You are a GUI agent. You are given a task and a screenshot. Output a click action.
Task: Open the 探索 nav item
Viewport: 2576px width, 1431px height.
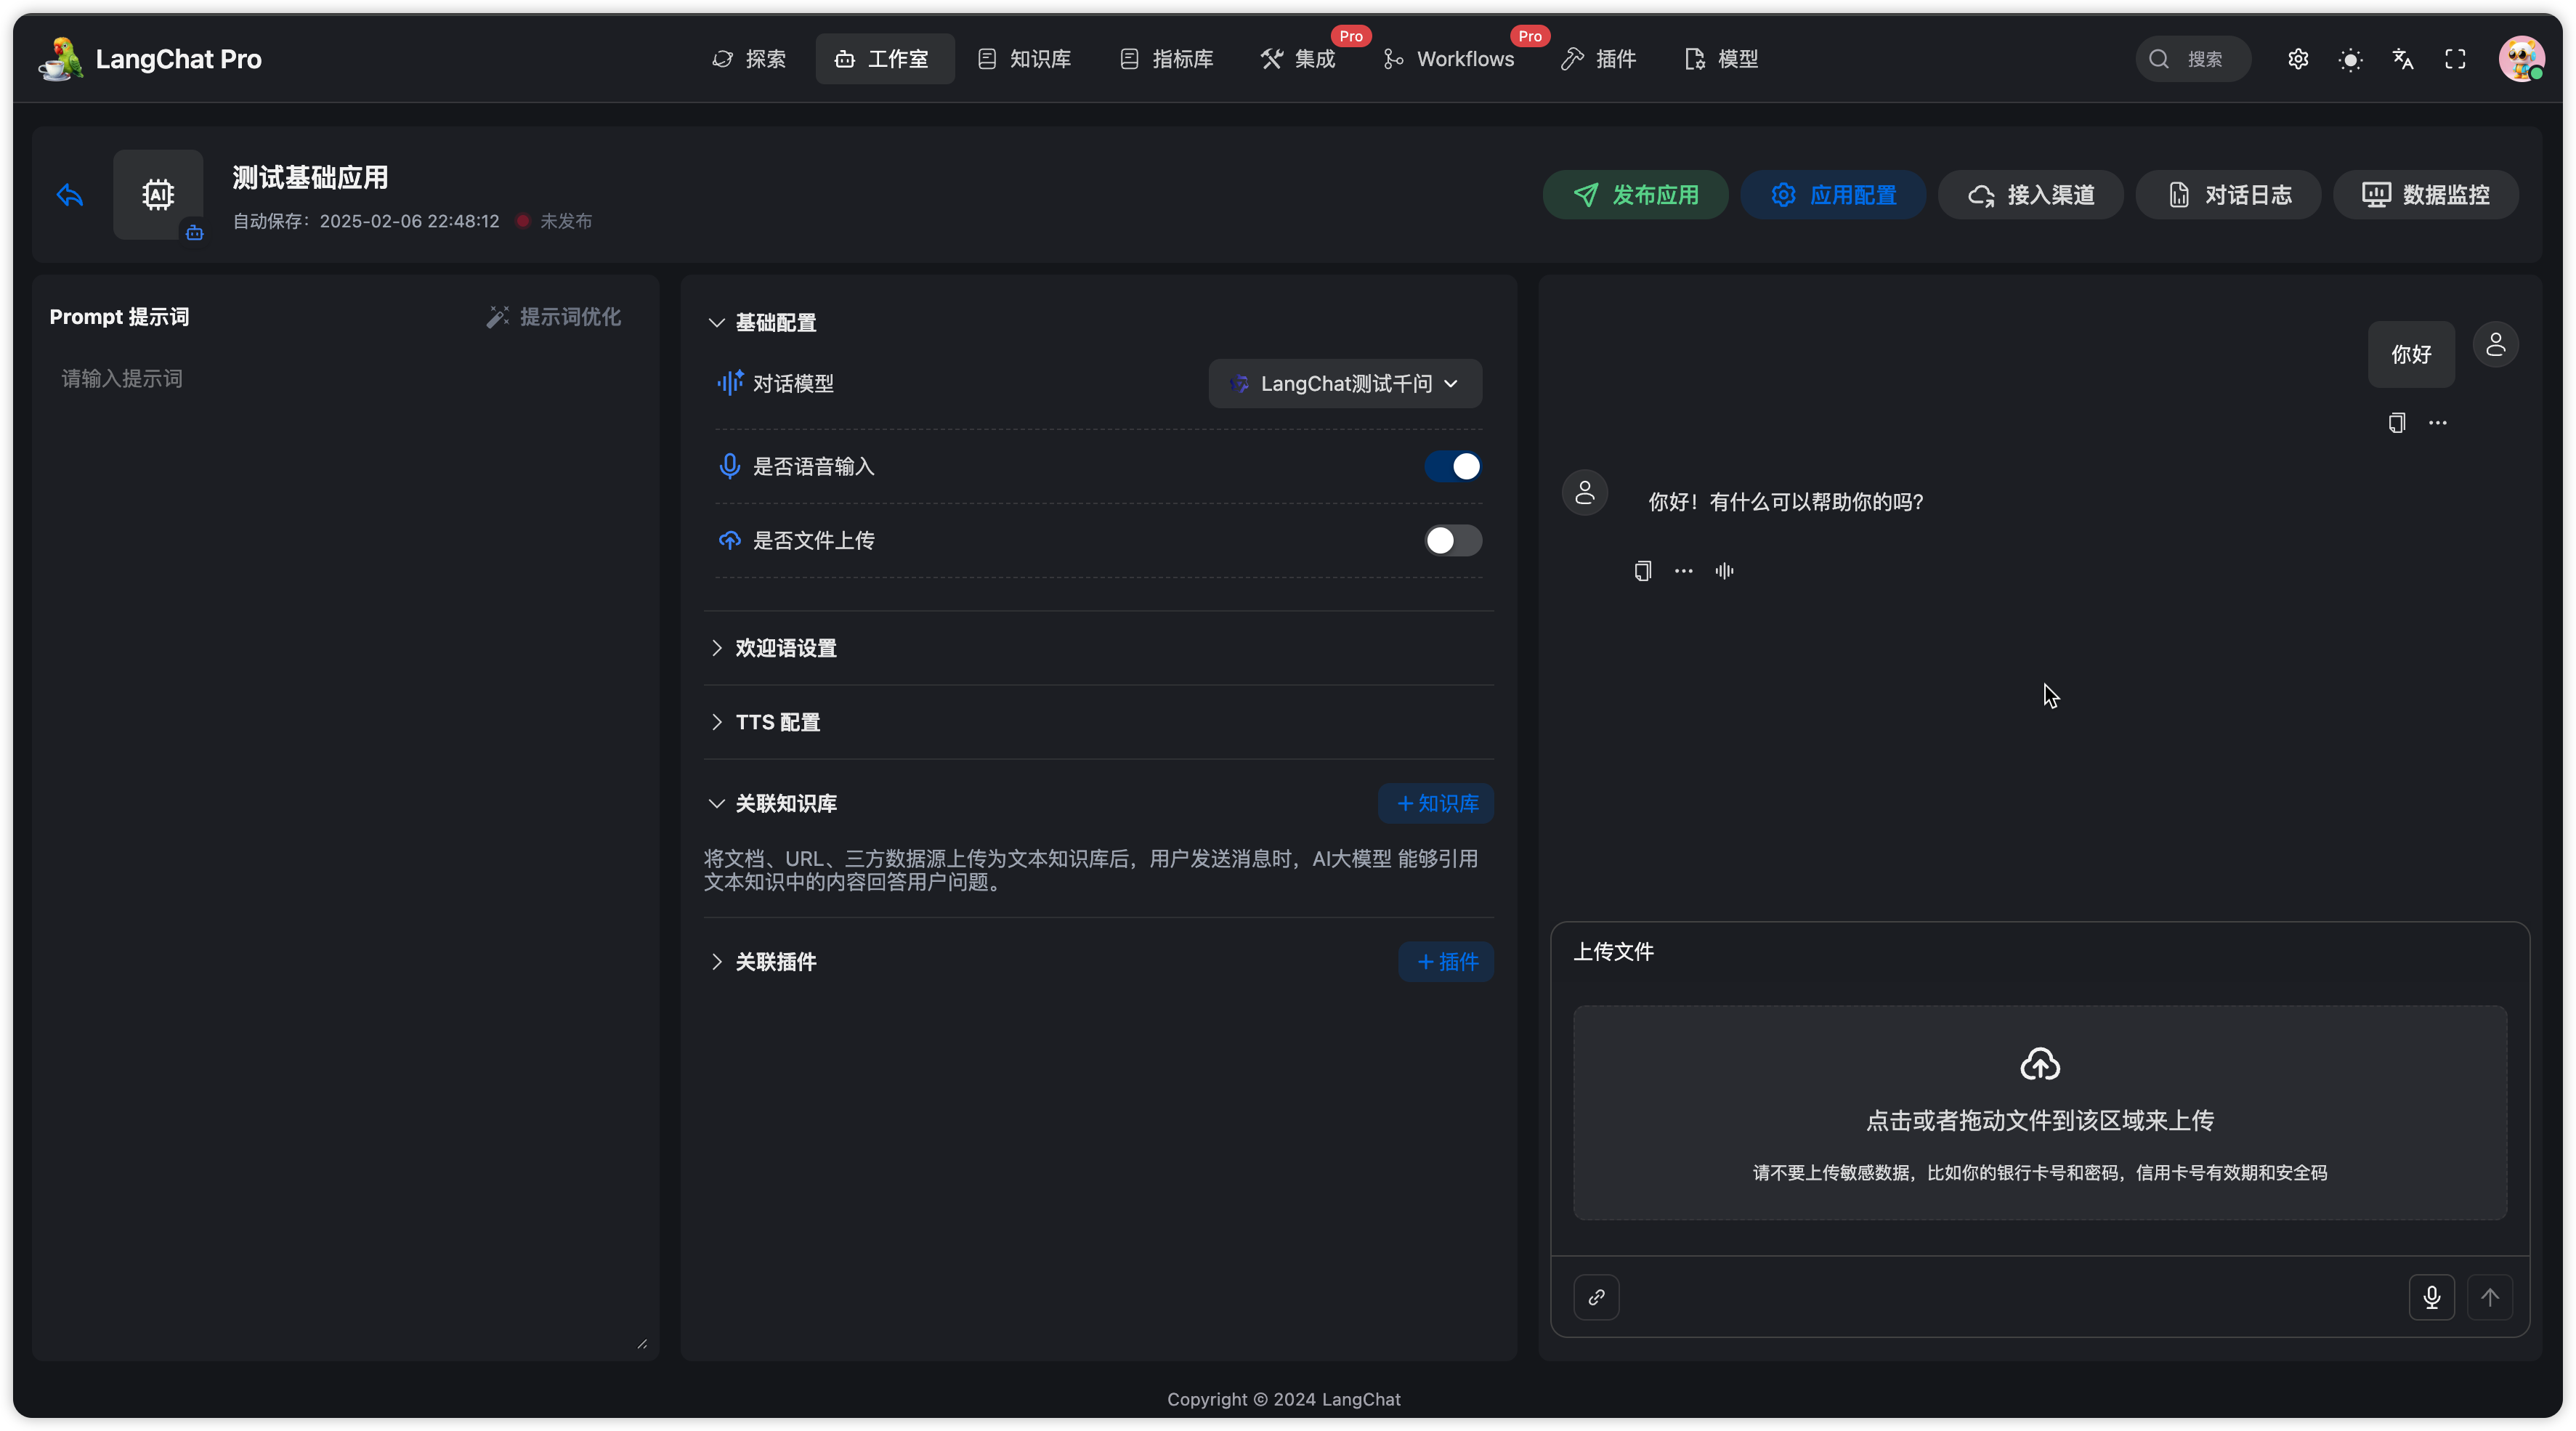point(748,59)
